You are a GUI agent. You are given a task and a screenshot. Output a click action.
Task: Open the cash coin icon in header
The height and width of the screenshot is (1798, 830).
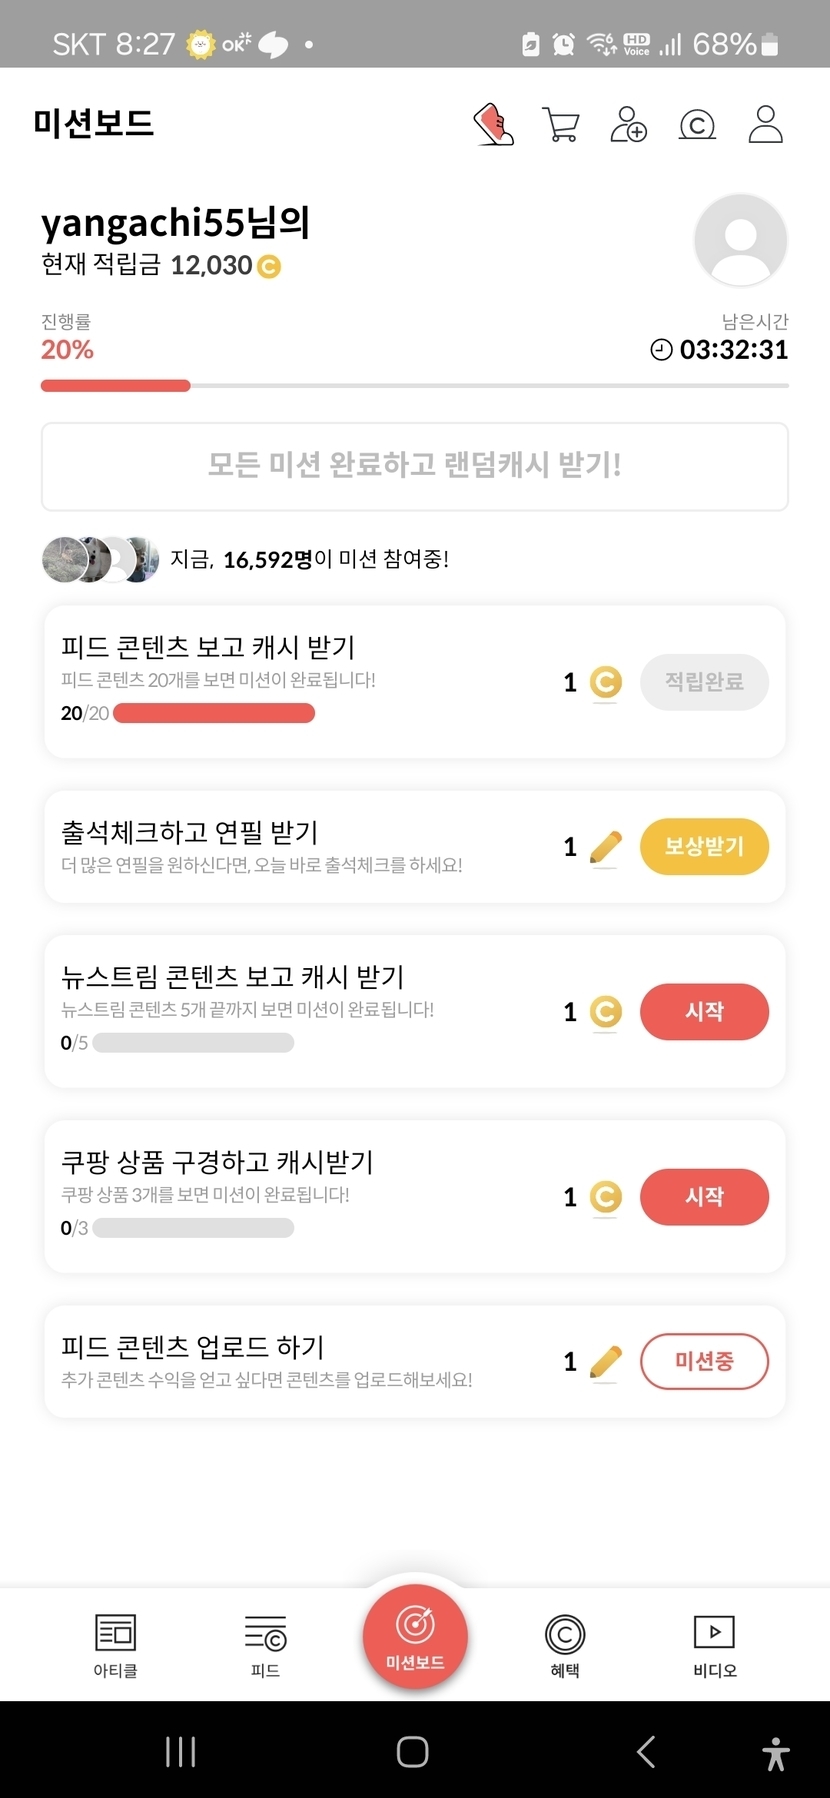(697, 125)
